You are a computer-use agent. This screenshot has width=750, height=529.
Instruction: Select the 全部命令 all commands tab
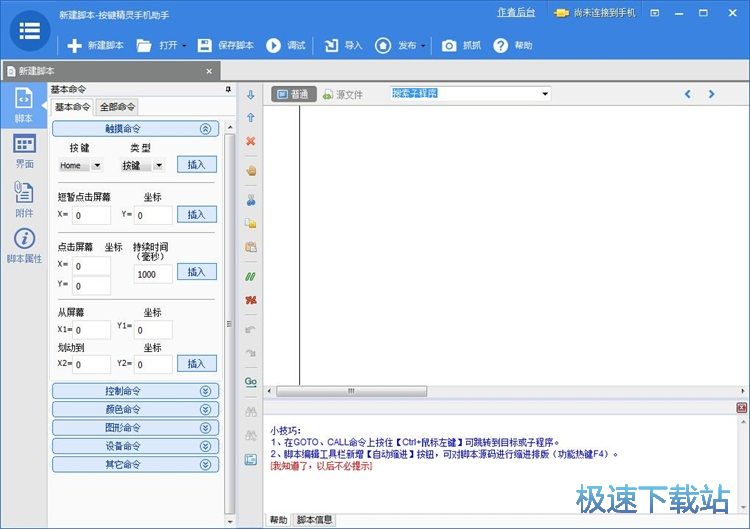117,107
